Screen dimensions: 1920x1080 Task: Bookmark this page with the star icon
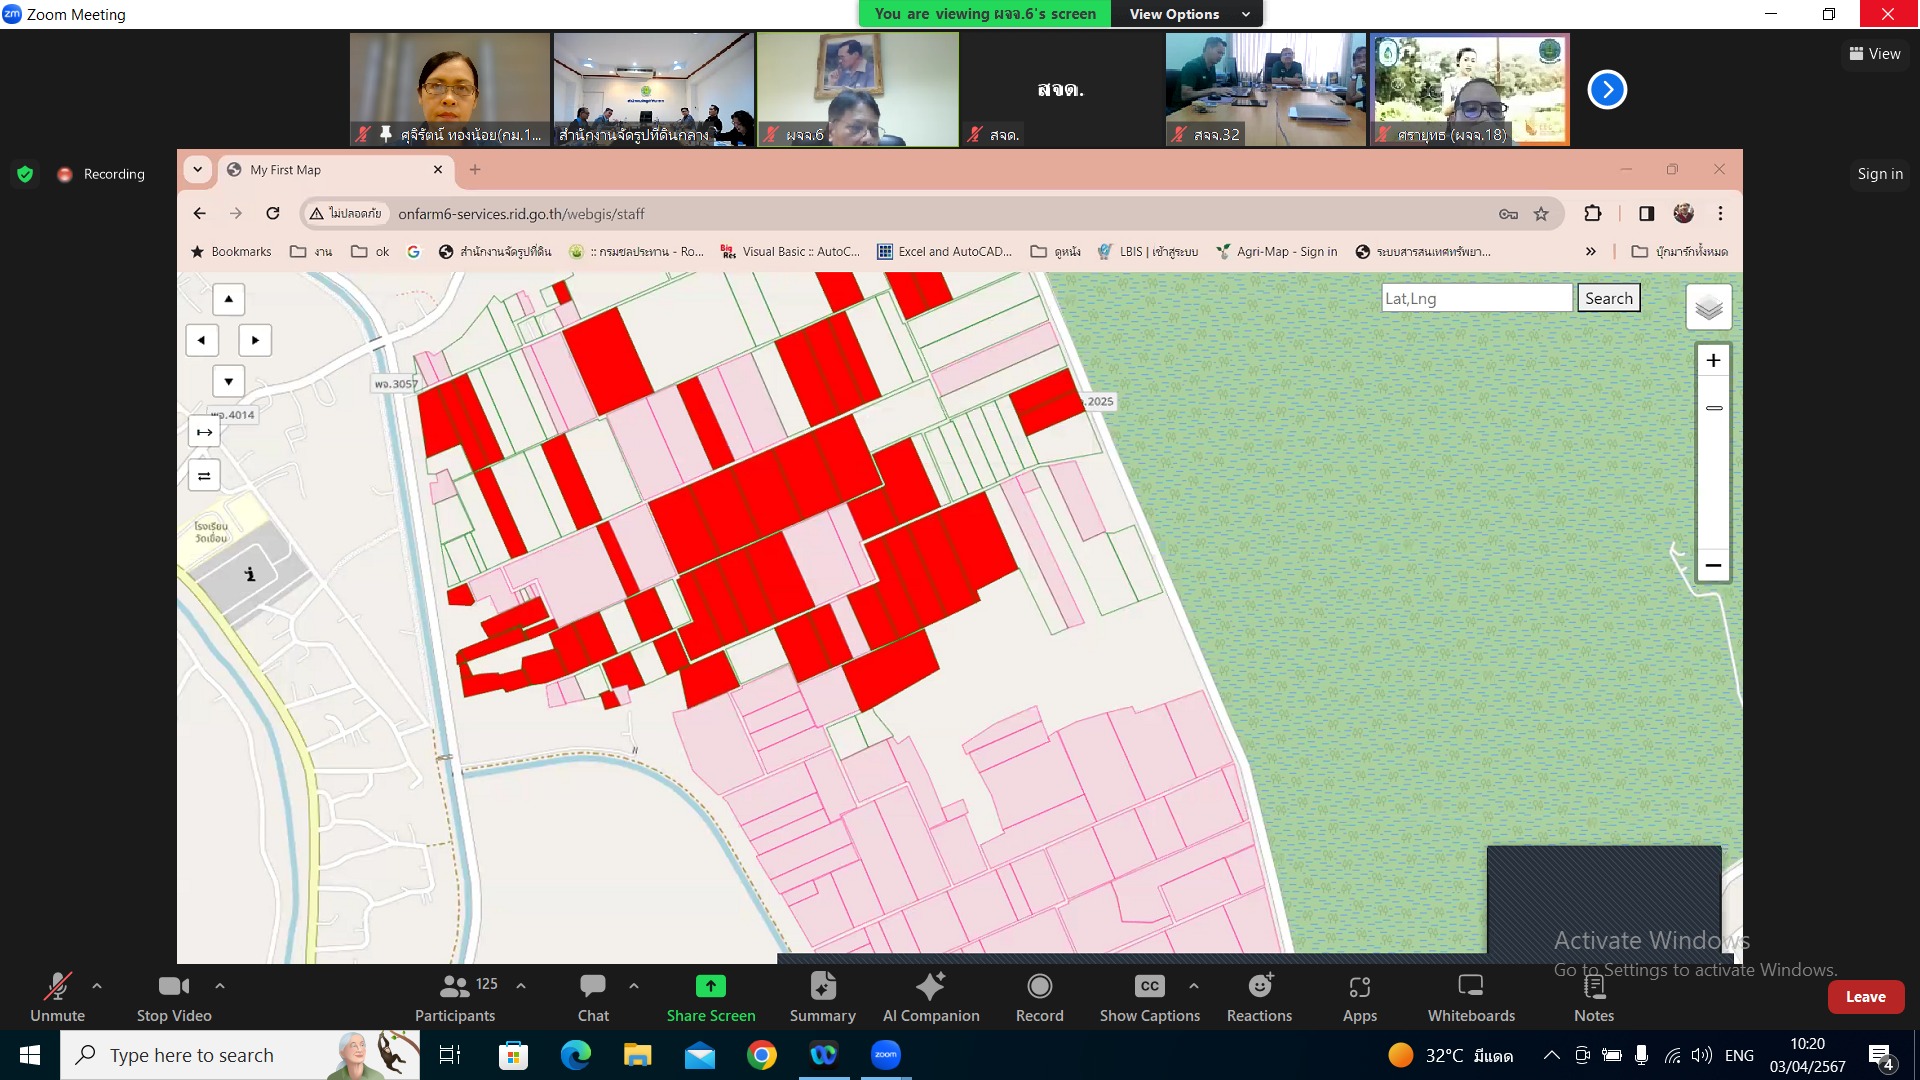1541,213
